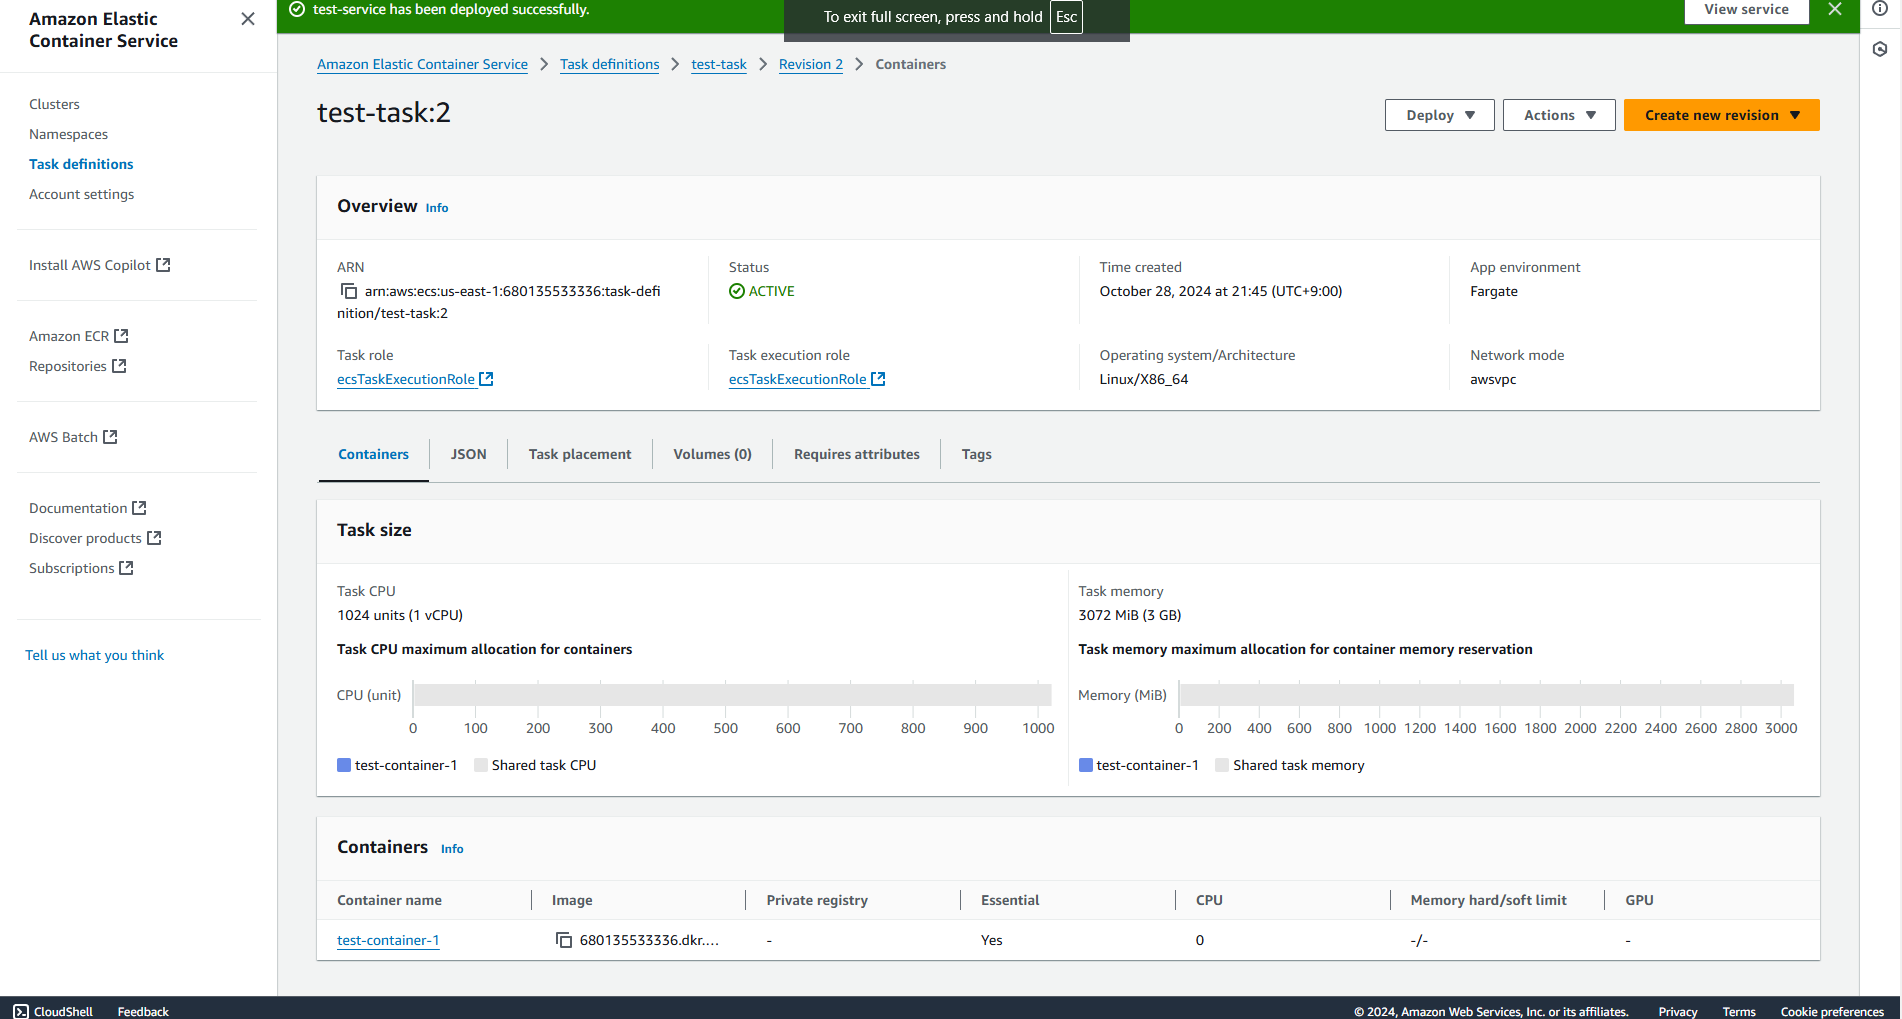Click the Essential column header
Image resolution: width=1902 pixels, height=1019 pixels.
[1010, 900]
